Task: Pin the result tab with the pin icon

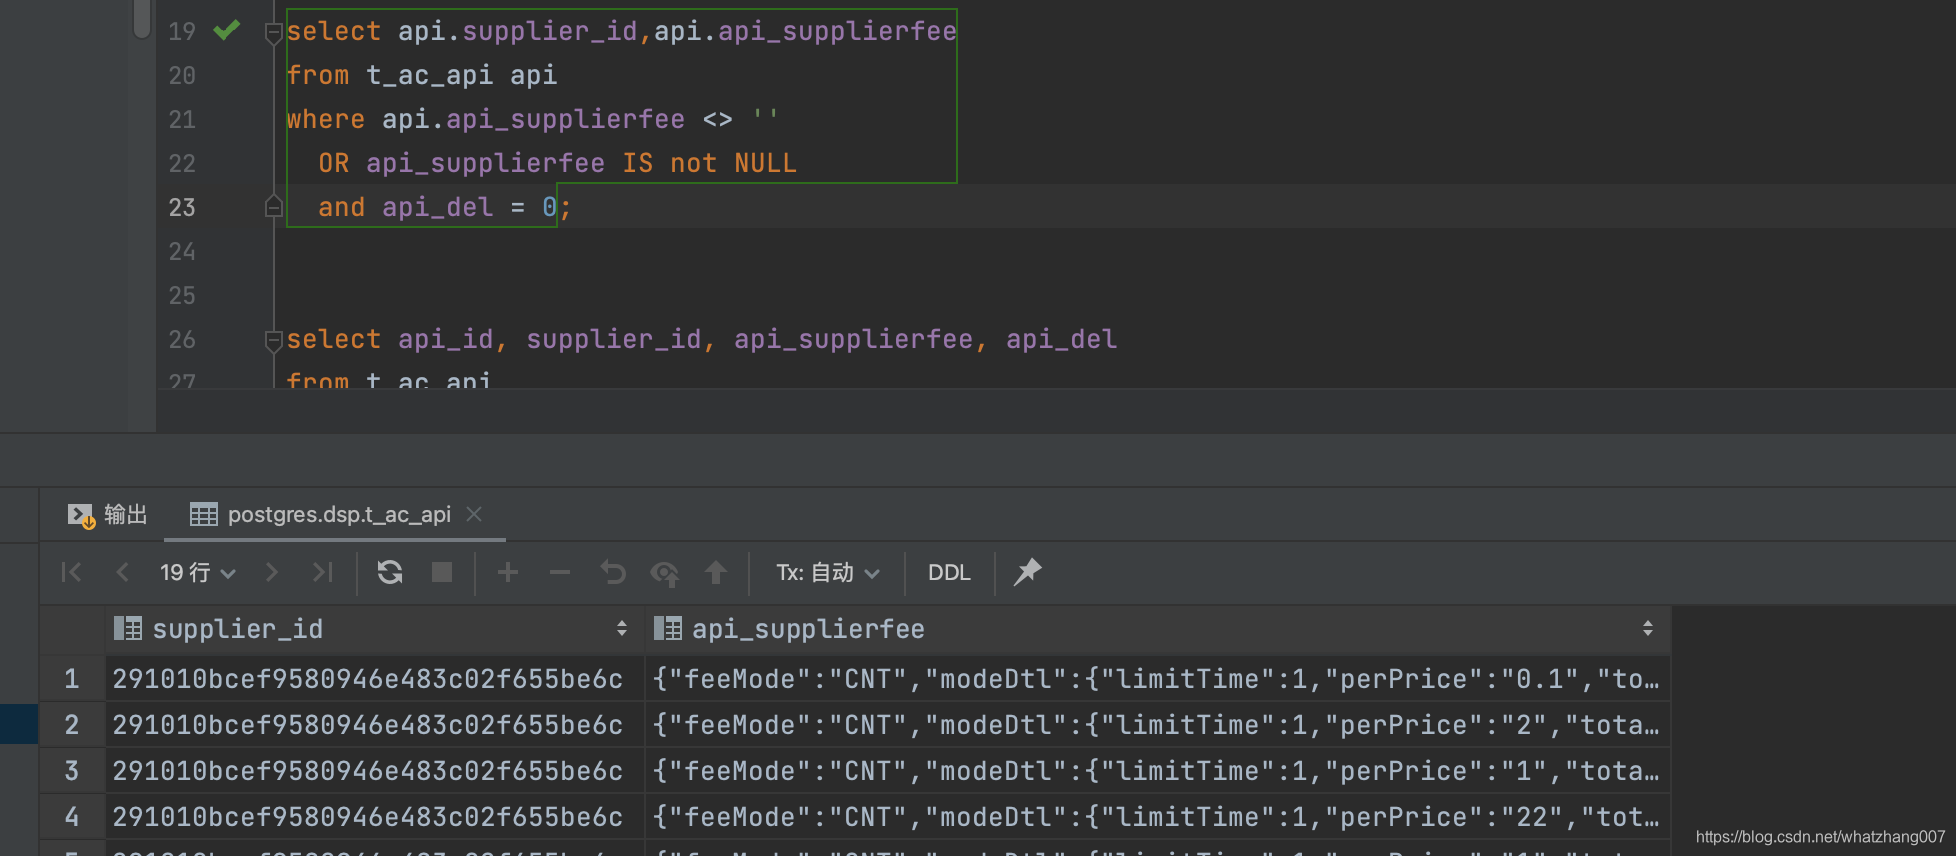Action: [x=1027, y=572]
